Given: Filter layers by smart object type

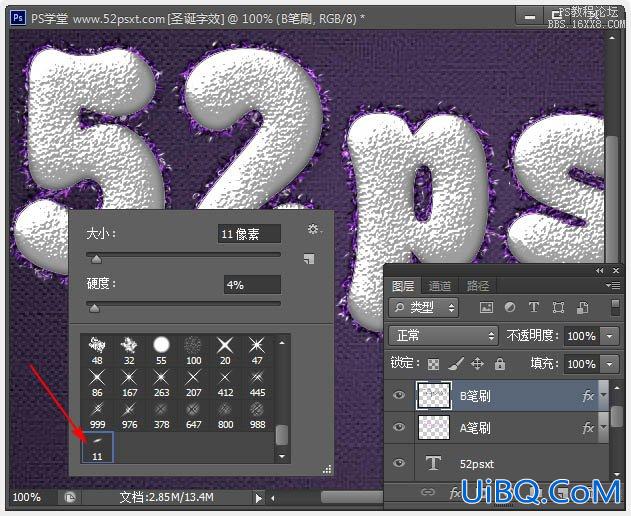Looking at the screenshot, I should [582, 308].
